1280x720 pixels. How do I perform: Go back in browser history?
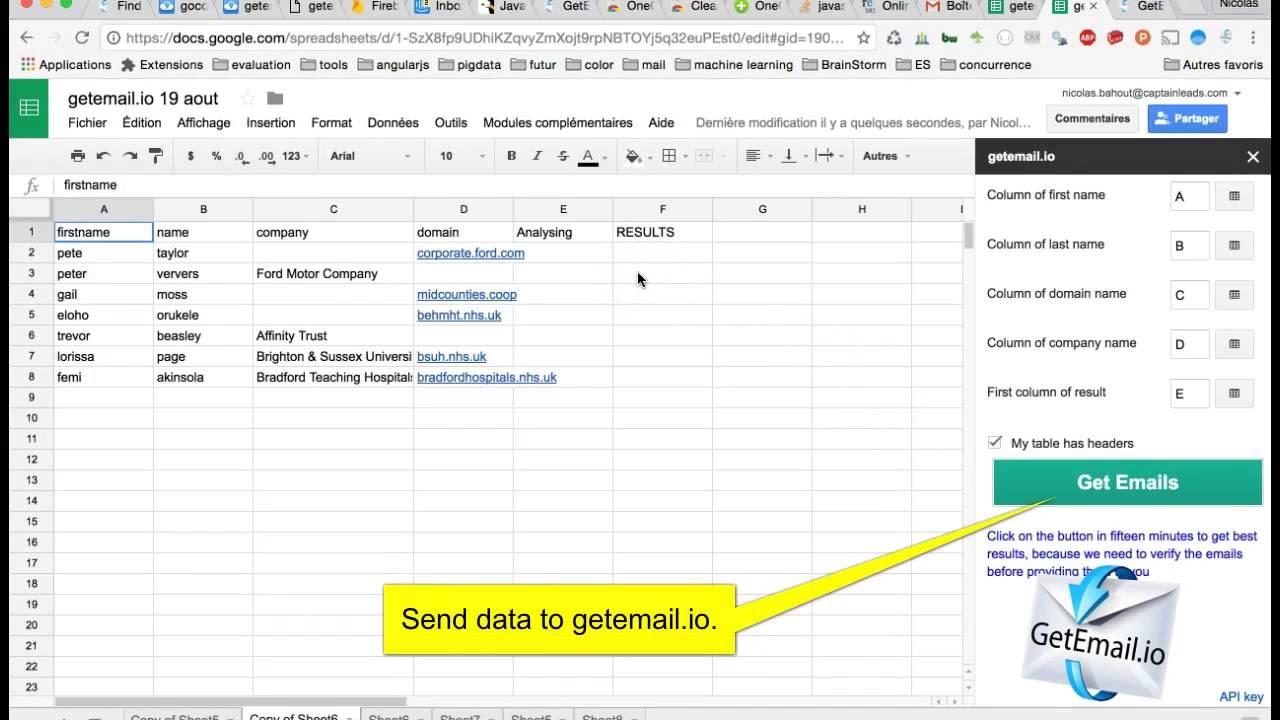point(27,38)
